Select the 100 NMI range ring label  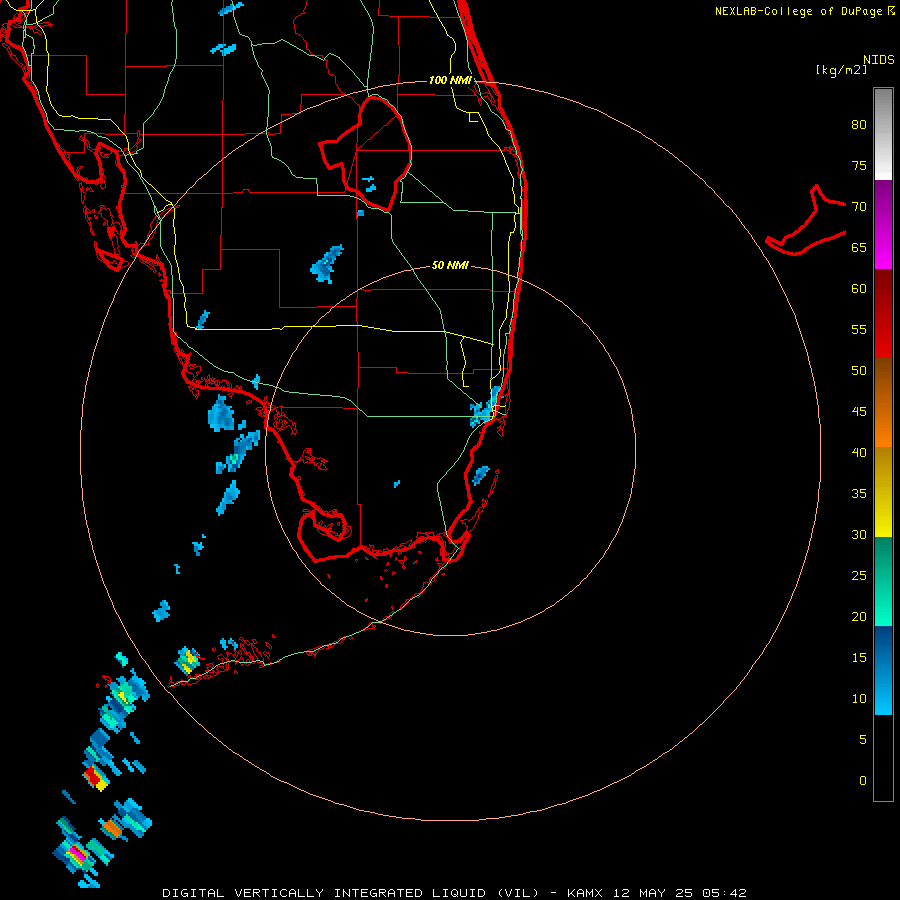pos(450,80)
